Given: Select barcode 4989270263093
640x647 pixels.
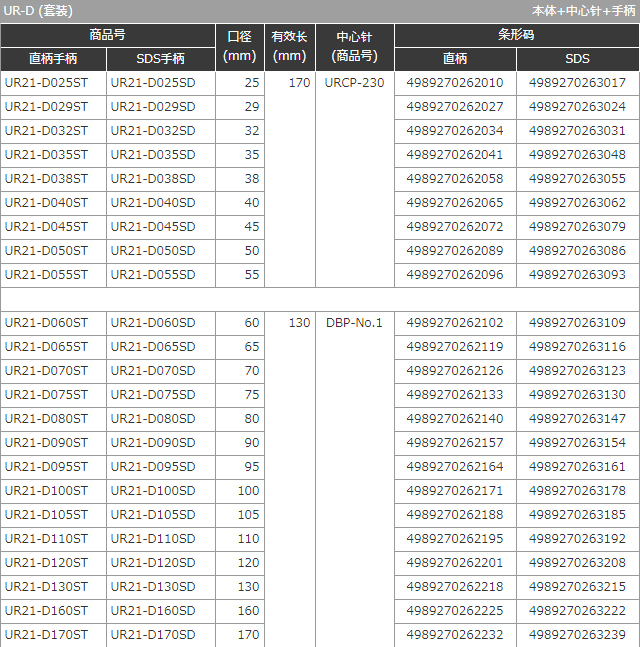Looking at the screenshot, I should click(x=577, y=275).
